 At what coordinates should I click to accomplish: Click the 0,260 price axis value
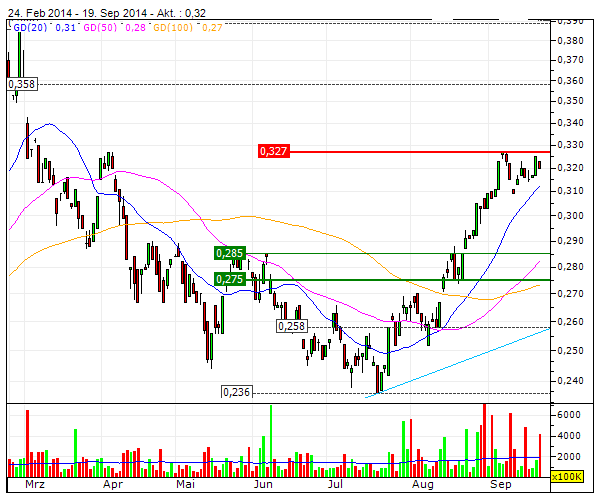click(x=571, y=322)
